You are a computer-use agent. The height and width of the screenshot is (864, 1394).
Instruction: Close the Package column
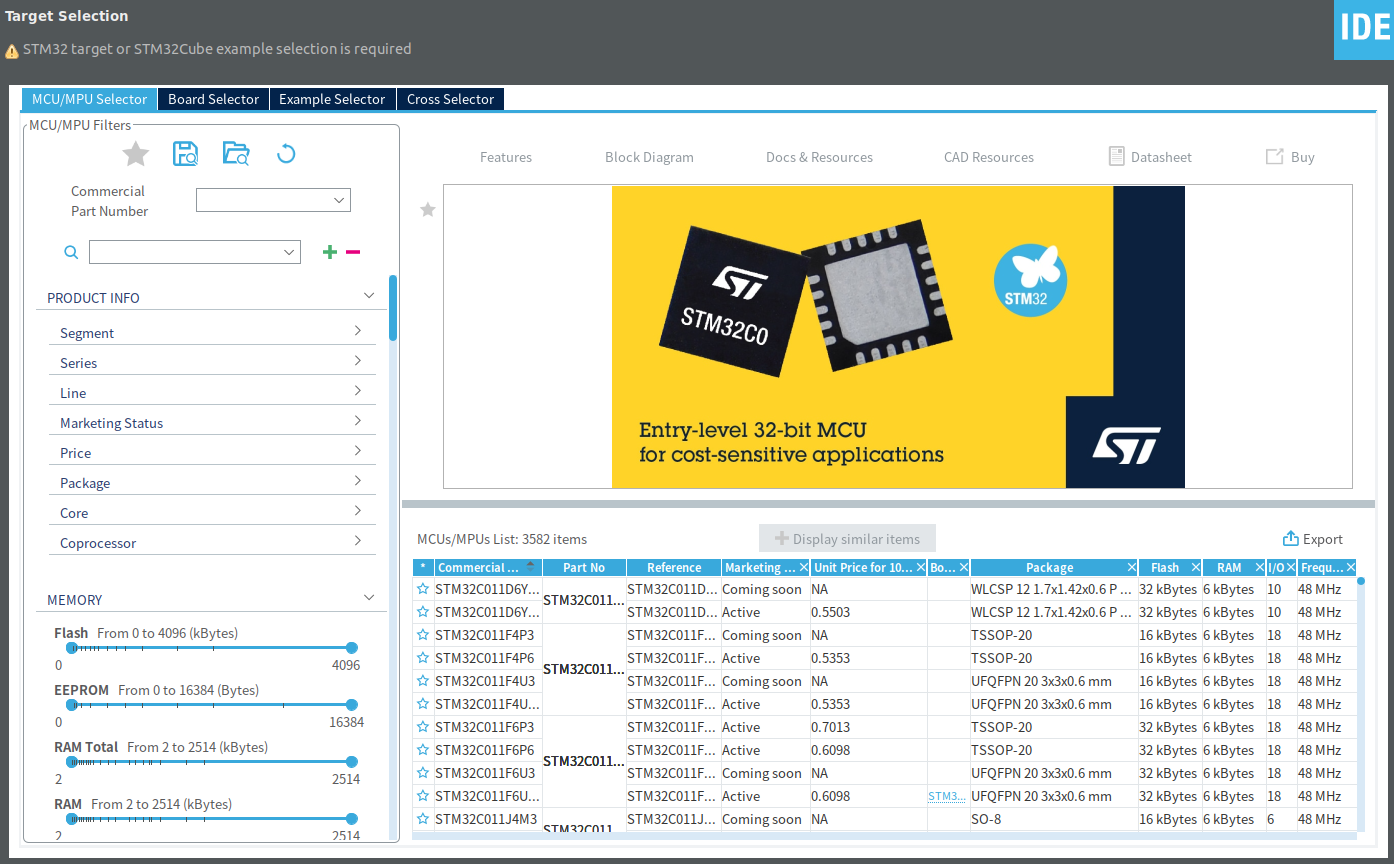tap(1131, 567)
